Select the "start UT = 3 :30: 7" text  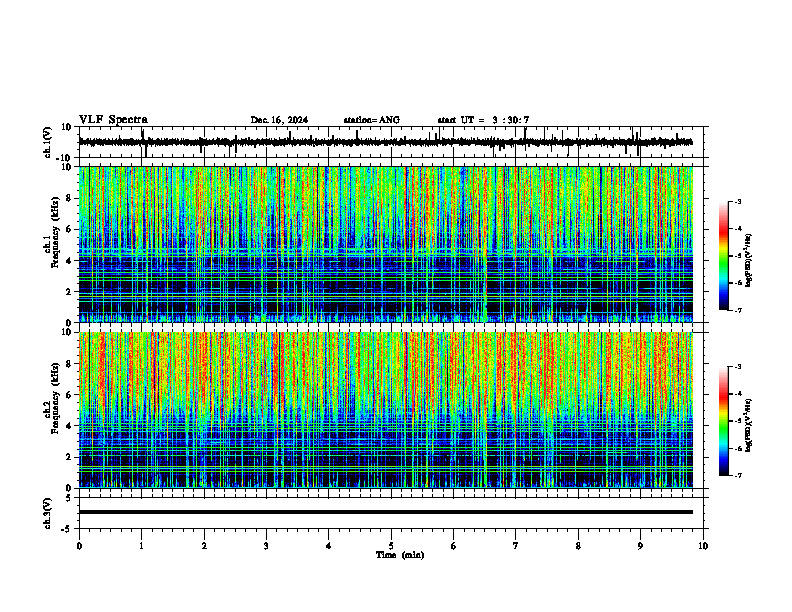(x=483, y=120)
